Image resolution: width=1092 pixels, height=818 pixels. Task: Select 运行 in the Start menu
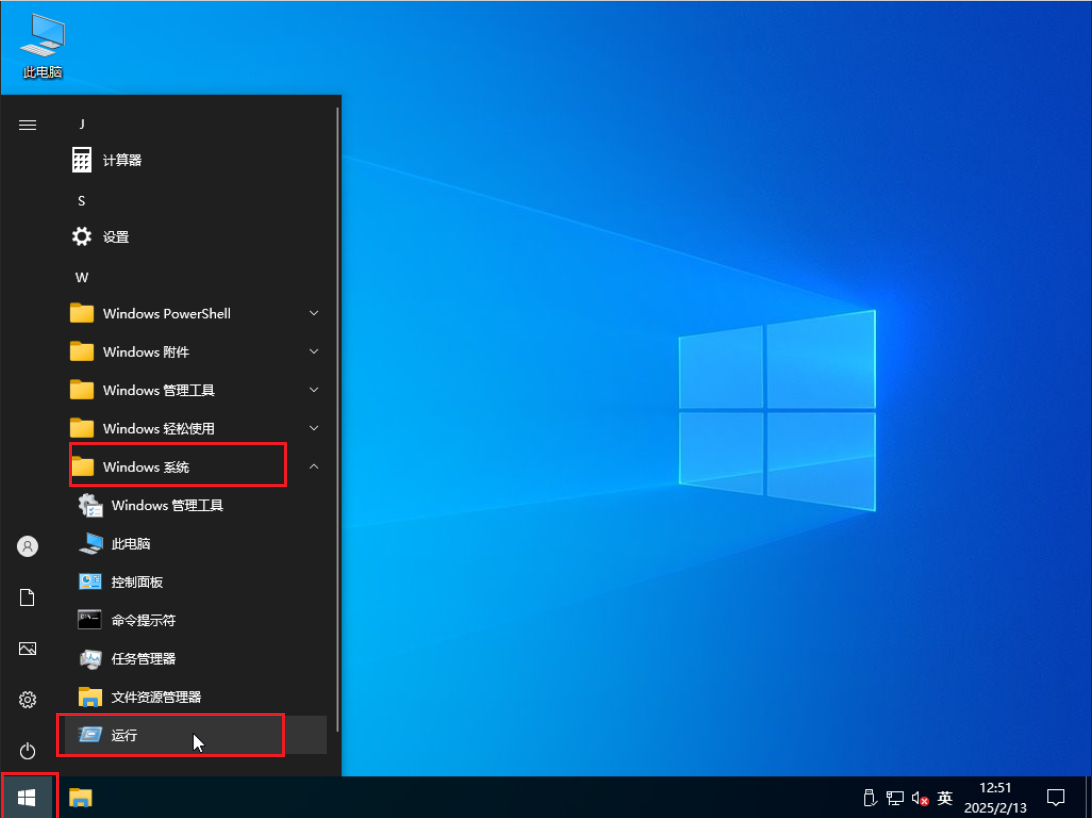click(124, 735)
